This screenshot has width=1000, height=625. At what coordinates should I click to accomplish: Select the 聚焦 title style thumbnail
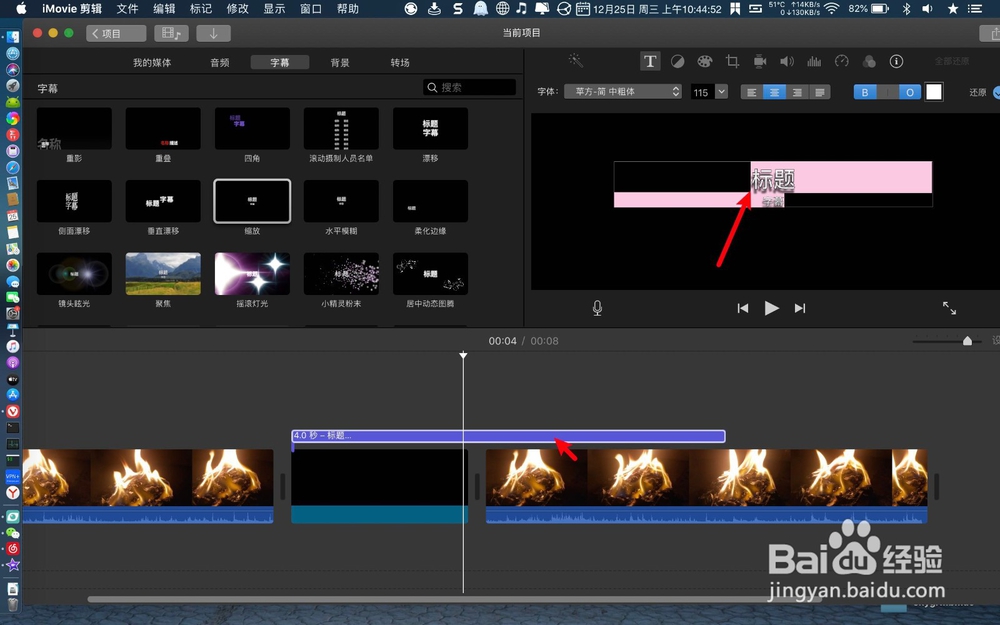pyautogui.click(x=163, y=274)
